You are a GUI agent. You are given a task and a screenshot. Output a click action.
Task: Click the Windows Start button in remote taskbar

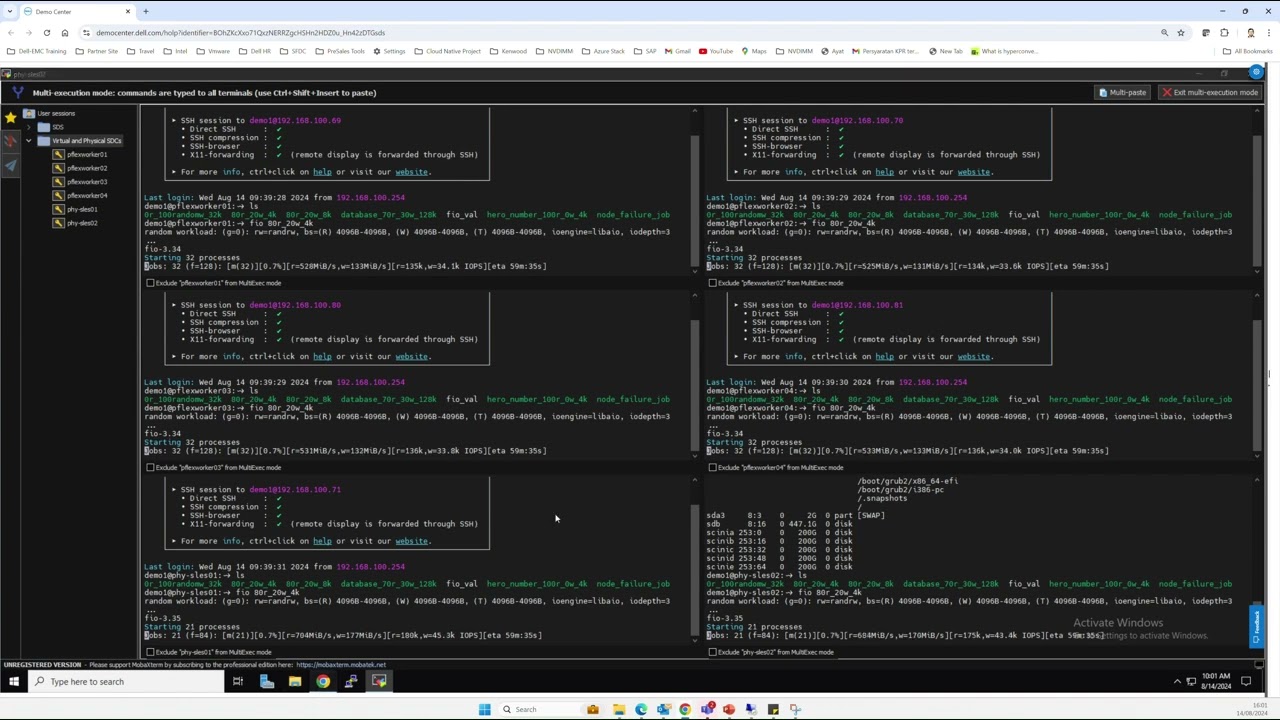click(14, 682)
